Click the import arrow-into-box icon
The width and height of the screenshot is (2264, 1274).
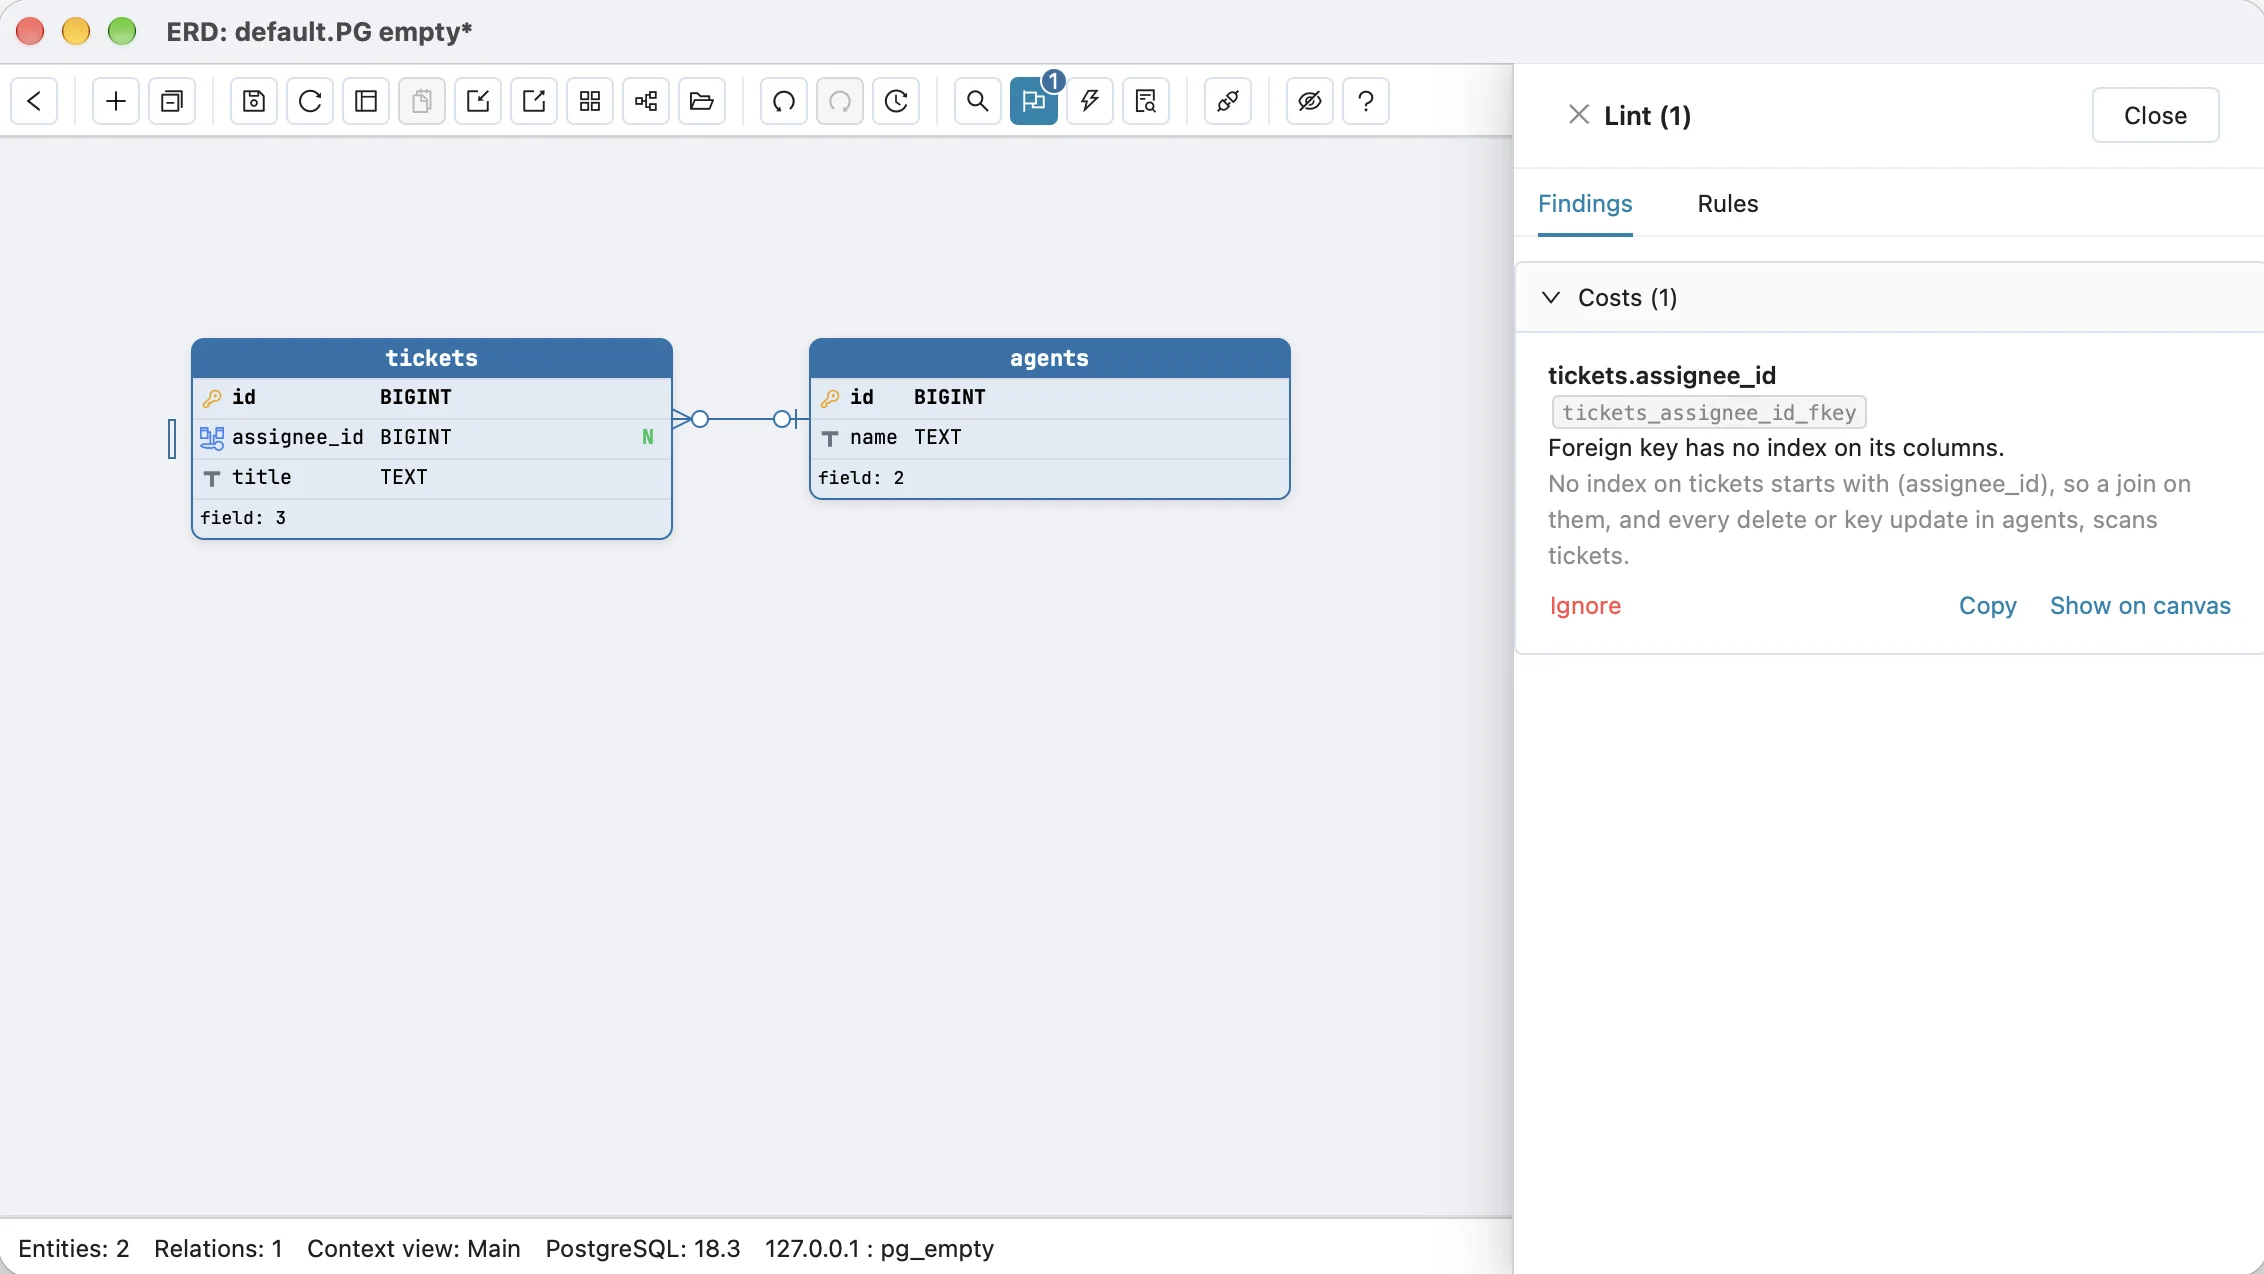pos(478,101)
